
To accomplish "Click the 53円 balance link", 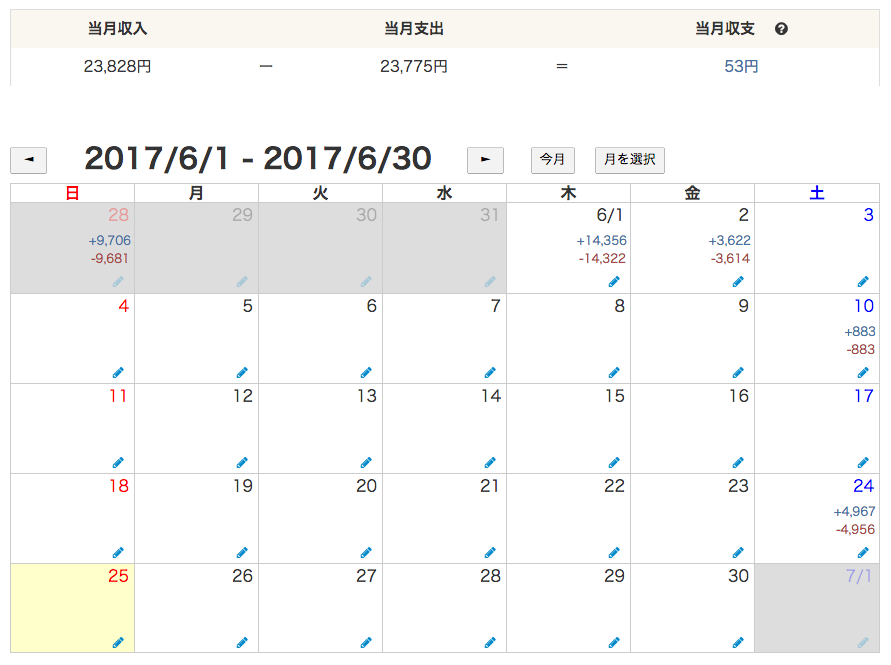I will click(x=741, y=66).
